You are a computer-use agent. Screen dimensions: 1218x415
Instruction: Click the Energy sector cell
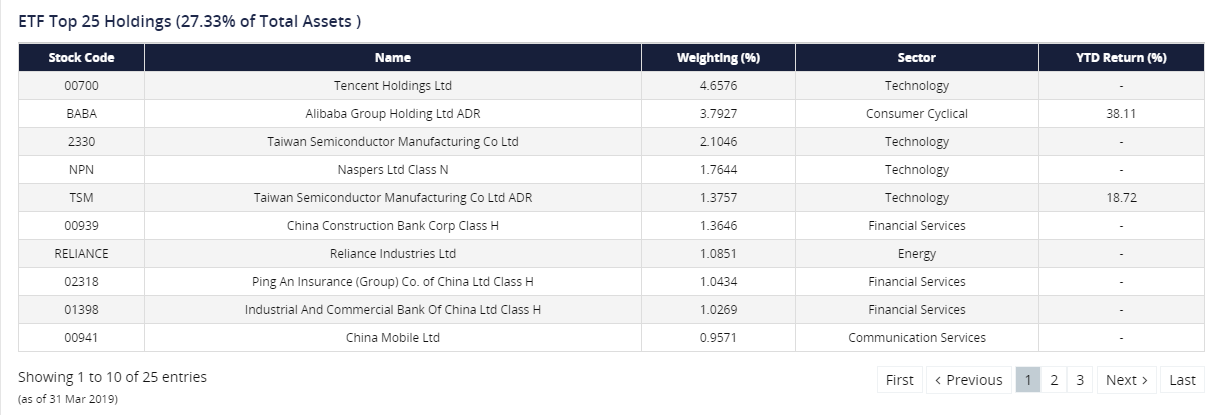pyautogui.click(x=916, y=254)
